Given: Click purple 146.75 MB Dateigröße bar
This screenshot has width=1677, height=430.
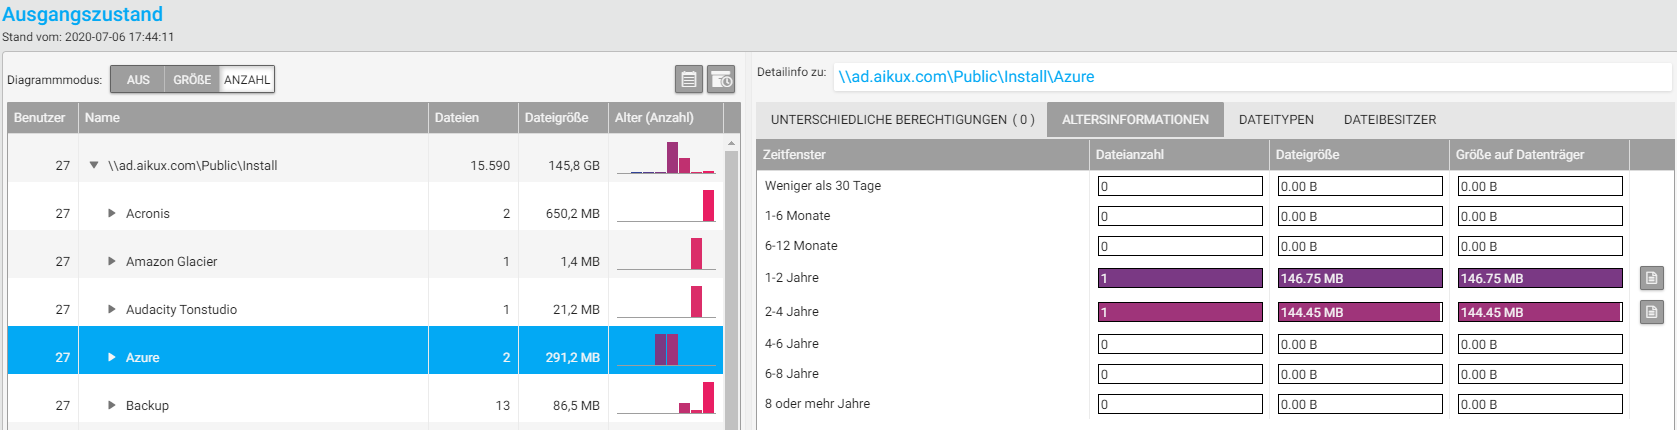Looking at the screenshot, I should point(1360,279).
